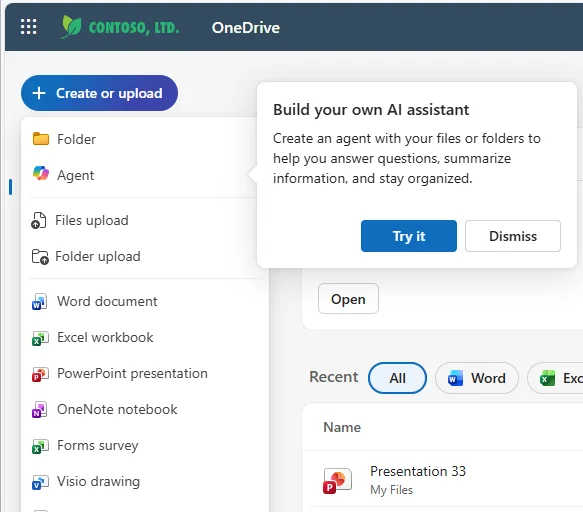Image resolution: width=583 pixels, height=512 pixels.
Task: Select the All recent filter
Action: [x=397, y=378]
